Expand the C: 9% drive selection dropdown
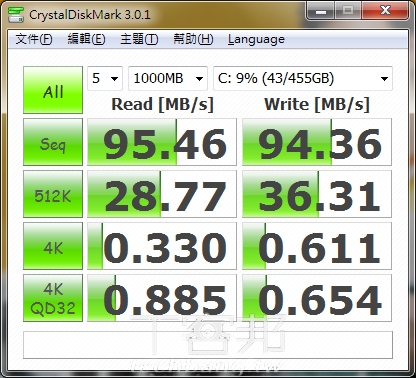416x378 pixels. pos(303,79)
